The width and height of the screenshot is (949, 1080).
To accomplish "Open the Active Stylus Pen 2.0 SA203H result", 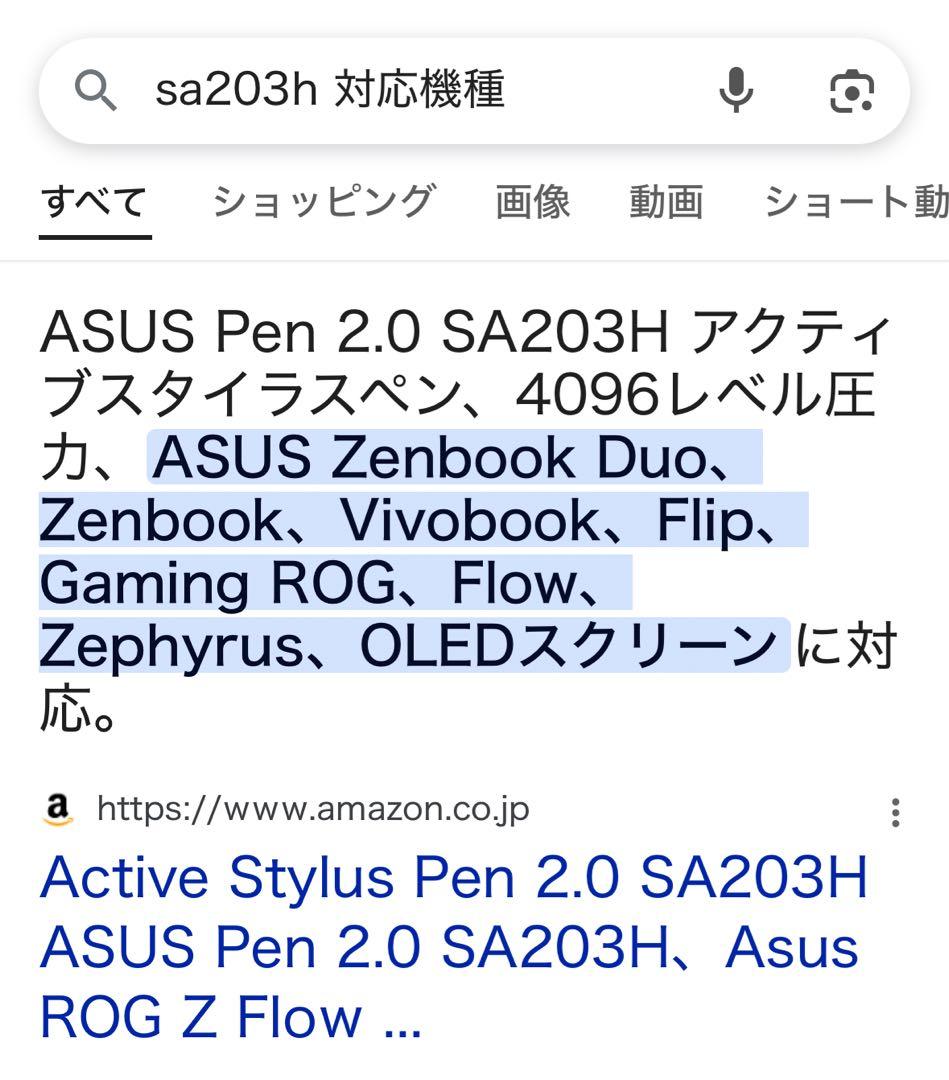I will [450, 945].
